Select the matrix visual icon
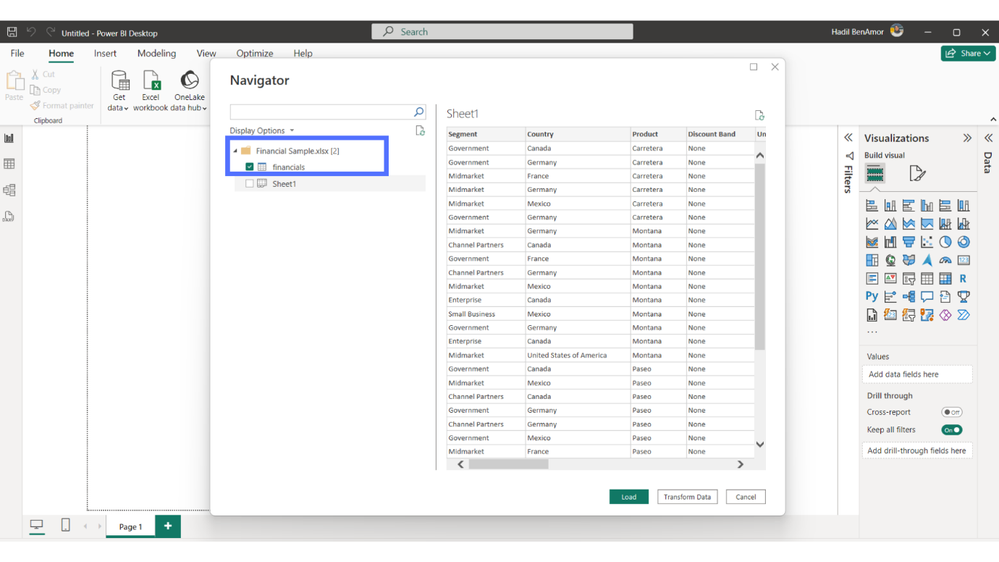The image size is (999, 562). click(x=945, y=278)
